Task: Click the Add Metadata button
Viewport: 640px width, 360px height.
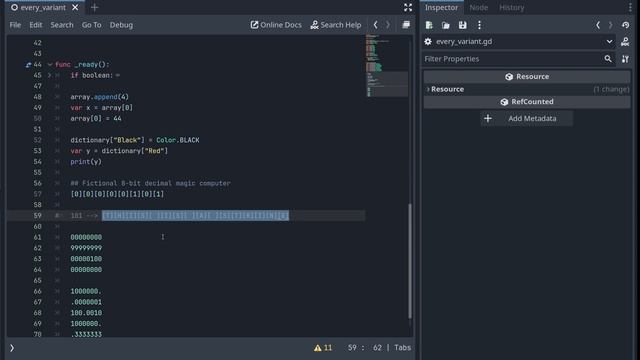Action: coord(527,118)
